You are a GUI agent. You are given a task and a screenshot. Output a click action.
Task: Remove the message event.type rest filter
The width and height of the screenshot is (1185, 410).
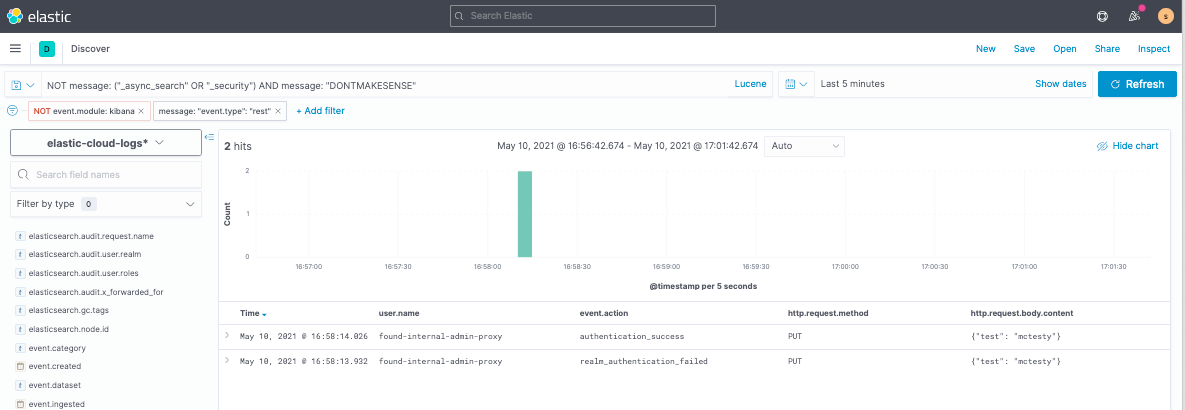[278, 111]
